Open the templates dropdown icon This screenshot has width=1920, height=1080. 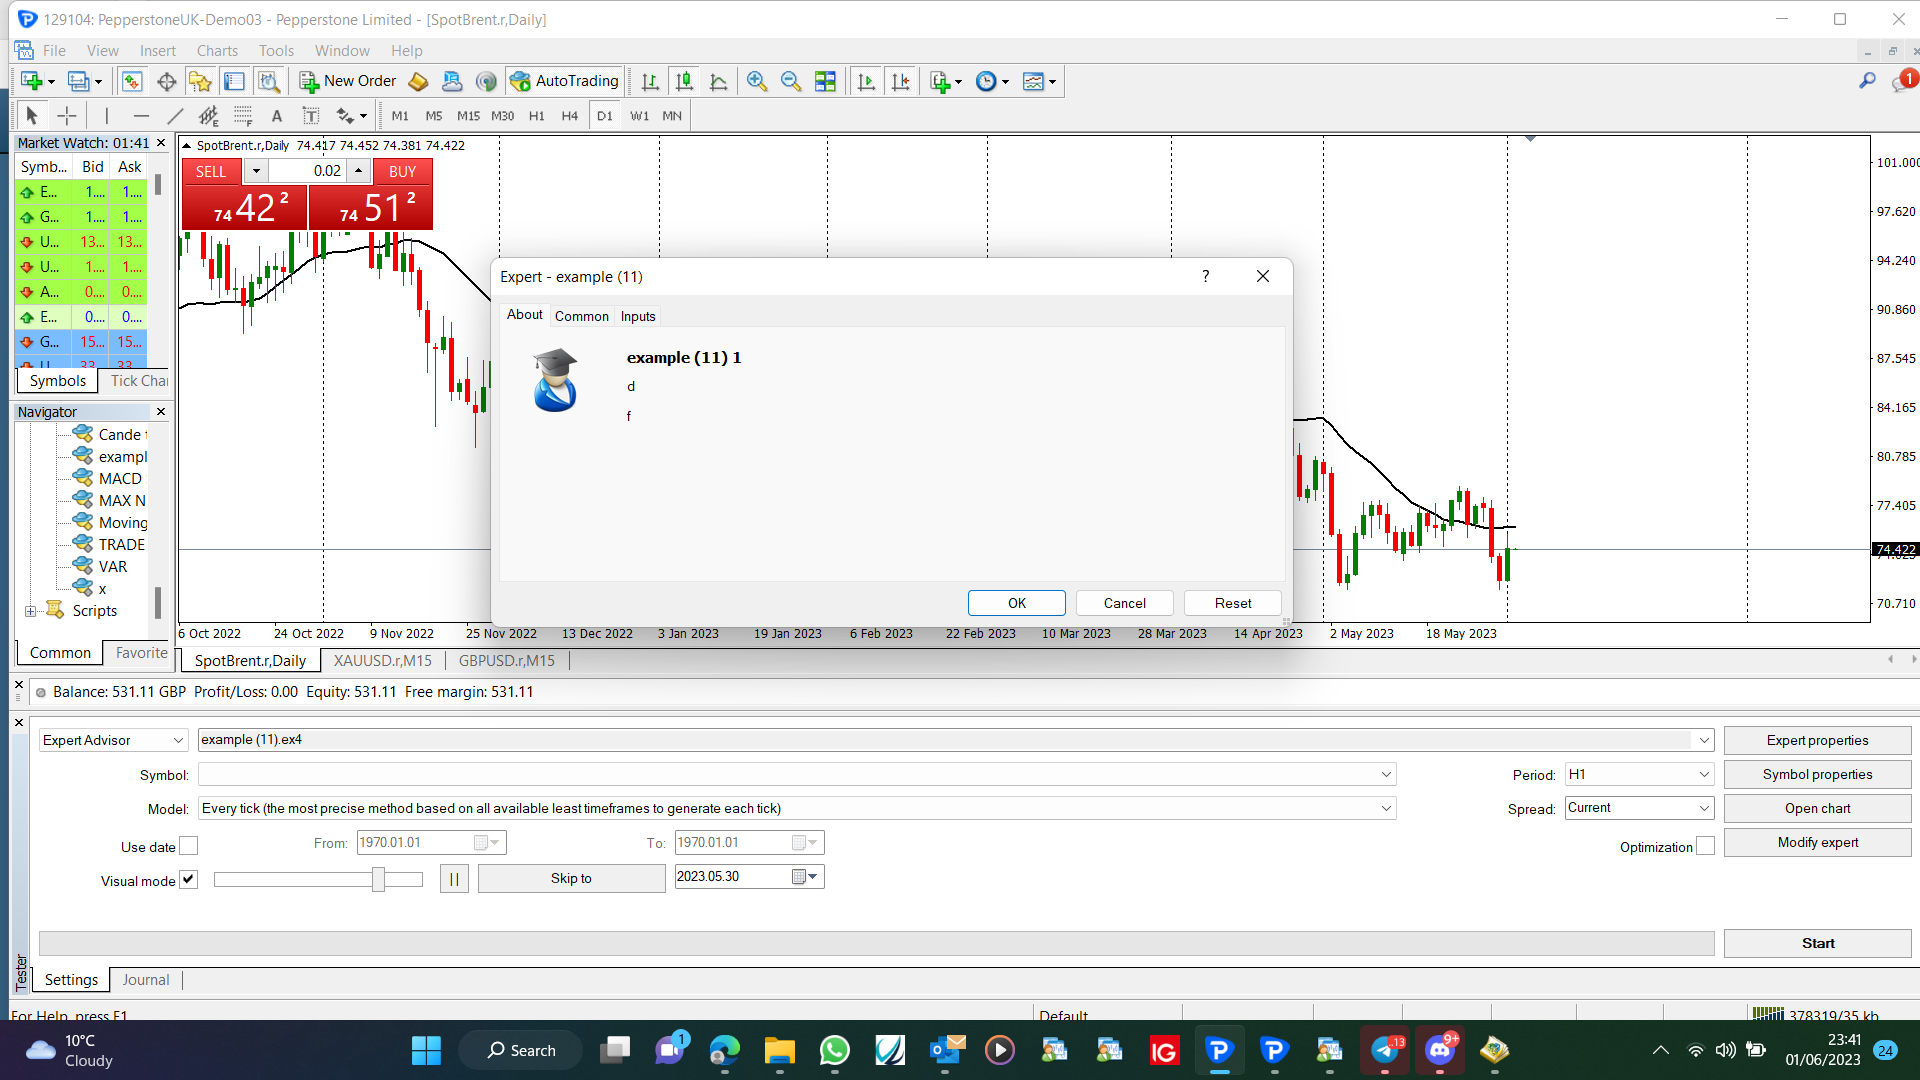pyautogui.click(x=1040, y=81)
